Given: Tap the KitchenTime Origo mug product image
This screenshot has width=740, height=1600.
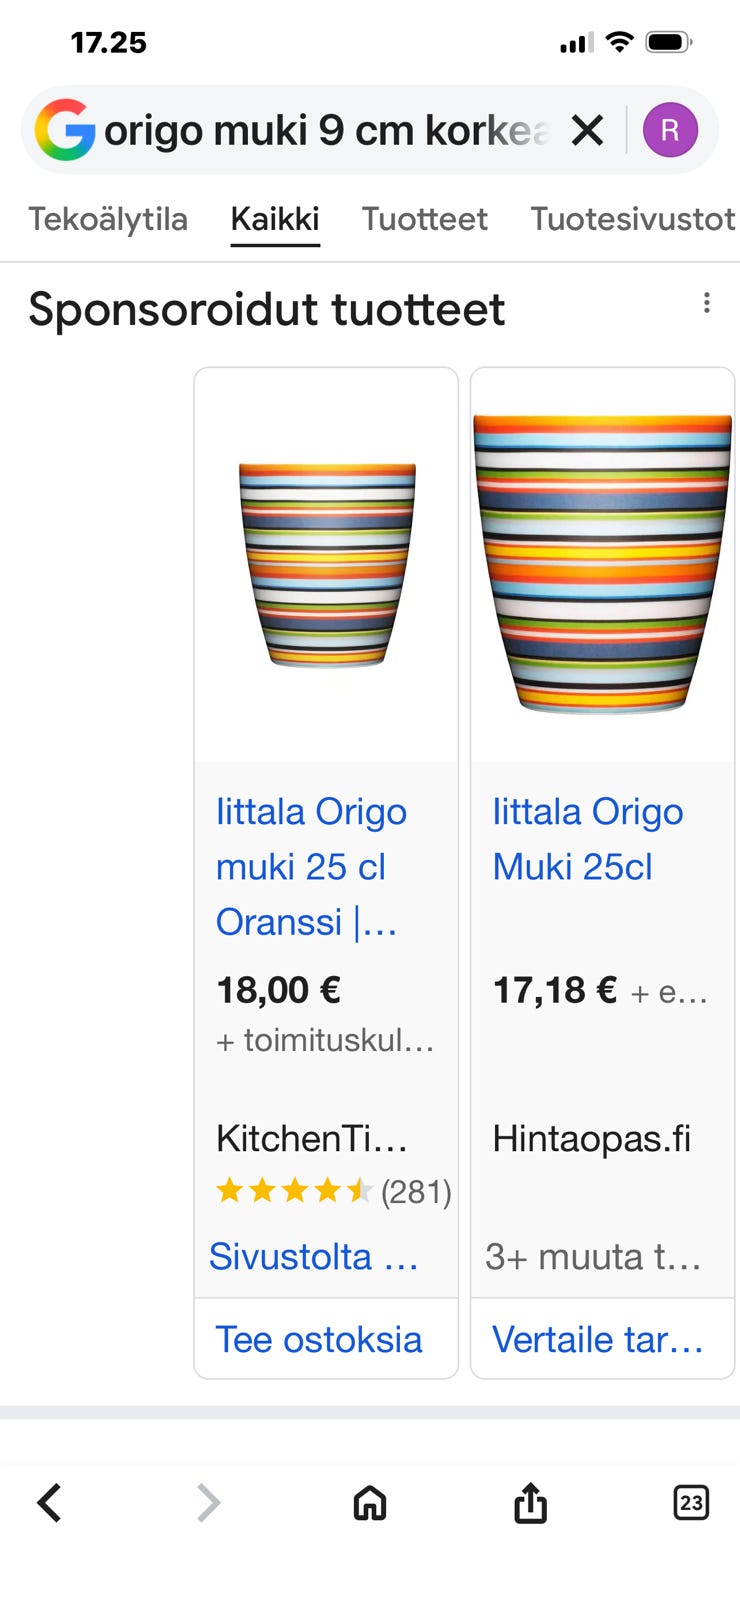Looking at the screenshot, I should click(327, 565).
